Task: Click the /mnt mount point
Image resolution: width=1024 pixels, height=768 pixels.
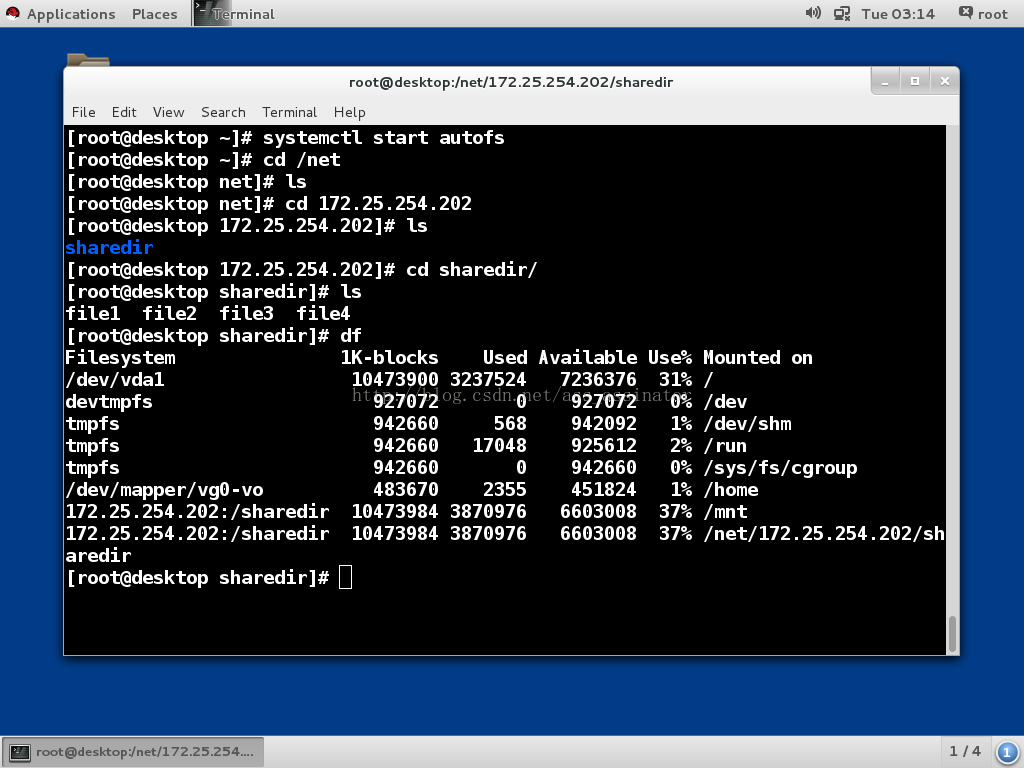Action: pos(725,512)
